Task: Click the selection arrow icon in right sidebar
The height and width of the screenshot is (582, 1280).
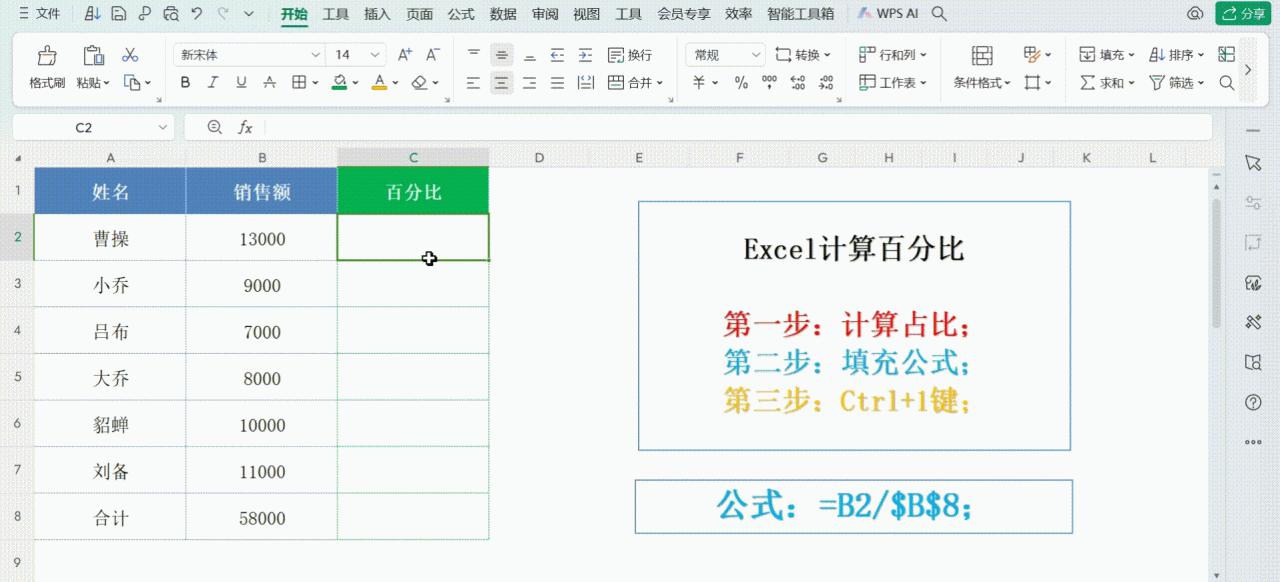Action: click(x=1253, y=163)
